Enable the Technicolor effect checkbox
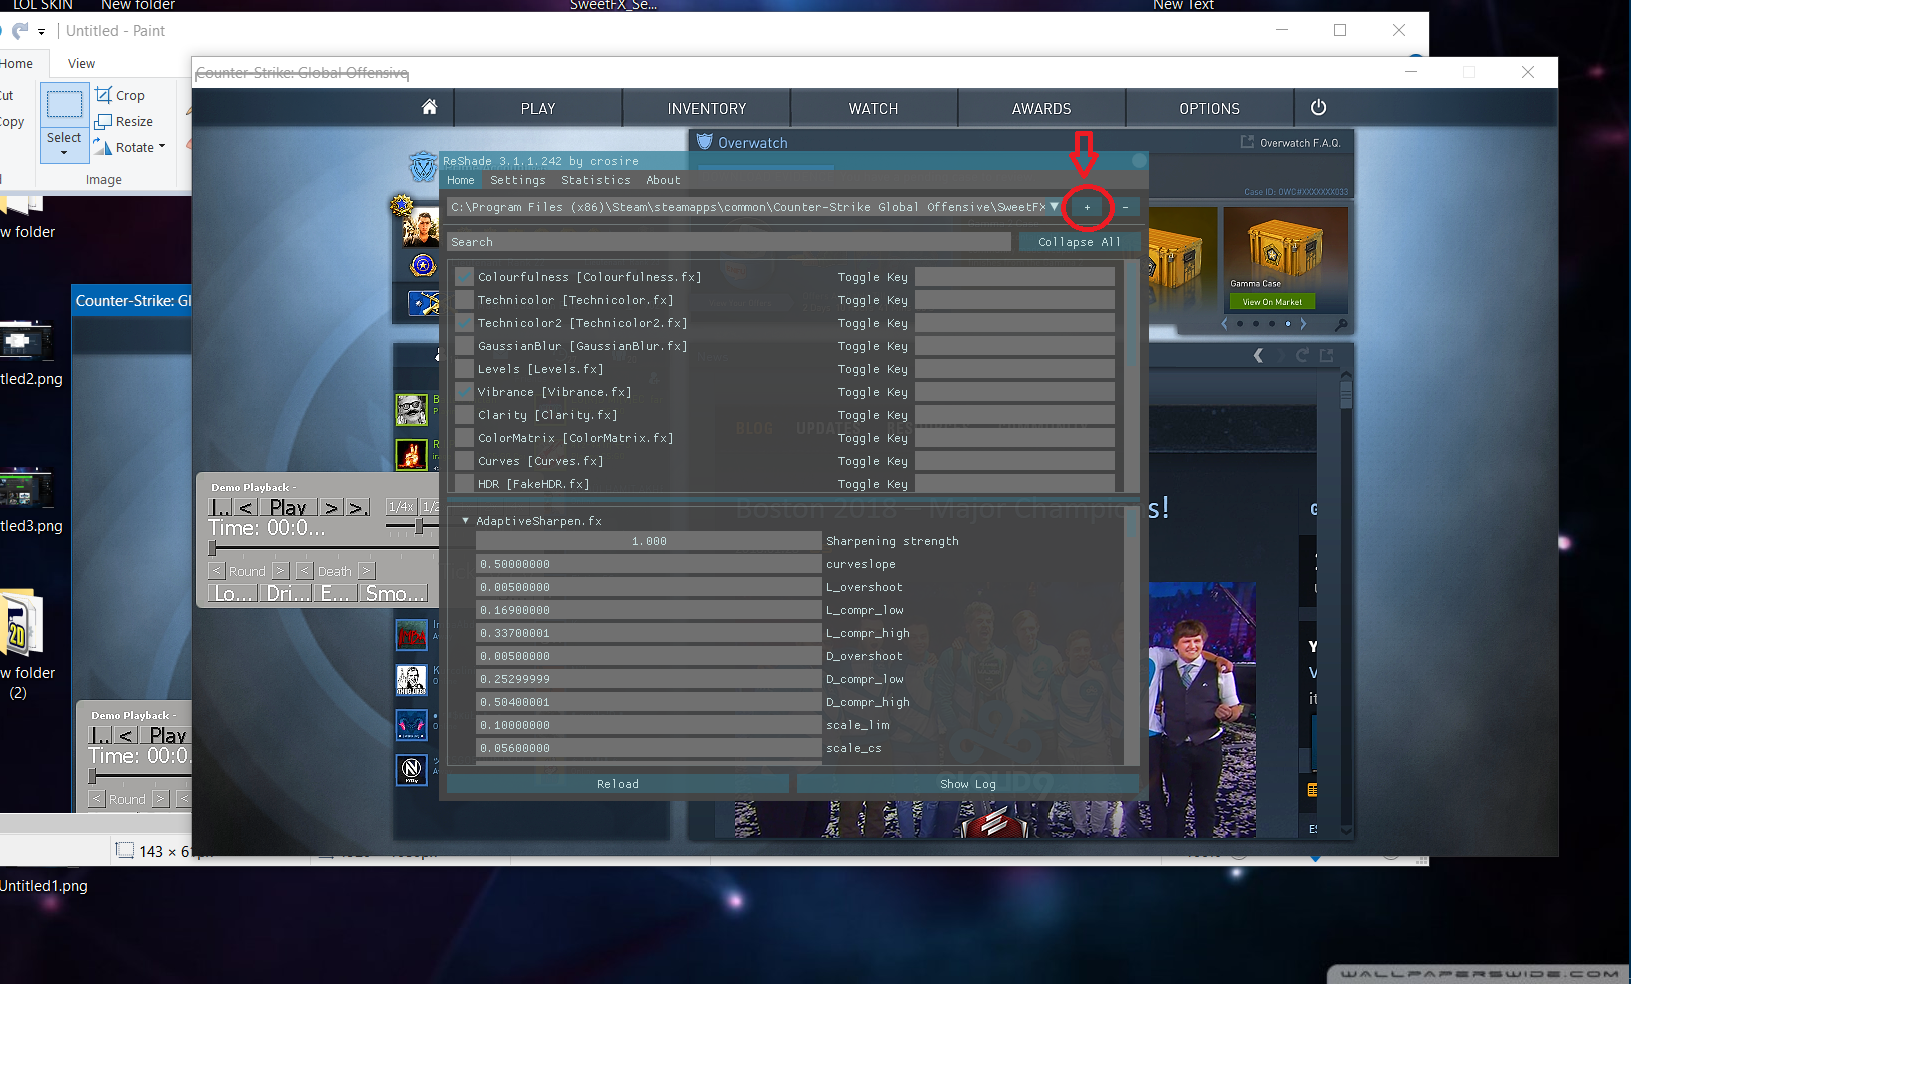 click(464, 300)
